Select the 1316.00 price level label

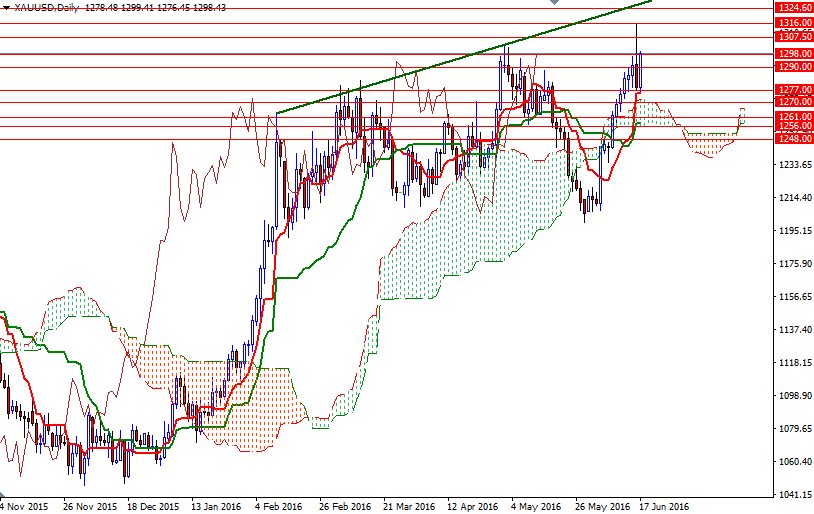pos(793,22)
